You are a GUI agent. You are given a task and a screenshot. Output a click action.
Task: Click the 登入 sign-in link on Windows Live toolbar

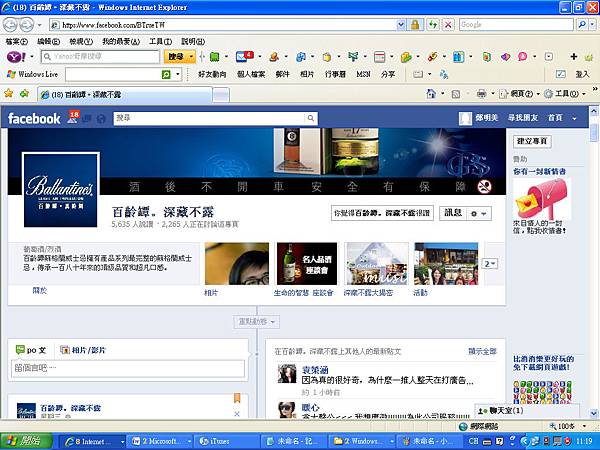tap(582, 74)
